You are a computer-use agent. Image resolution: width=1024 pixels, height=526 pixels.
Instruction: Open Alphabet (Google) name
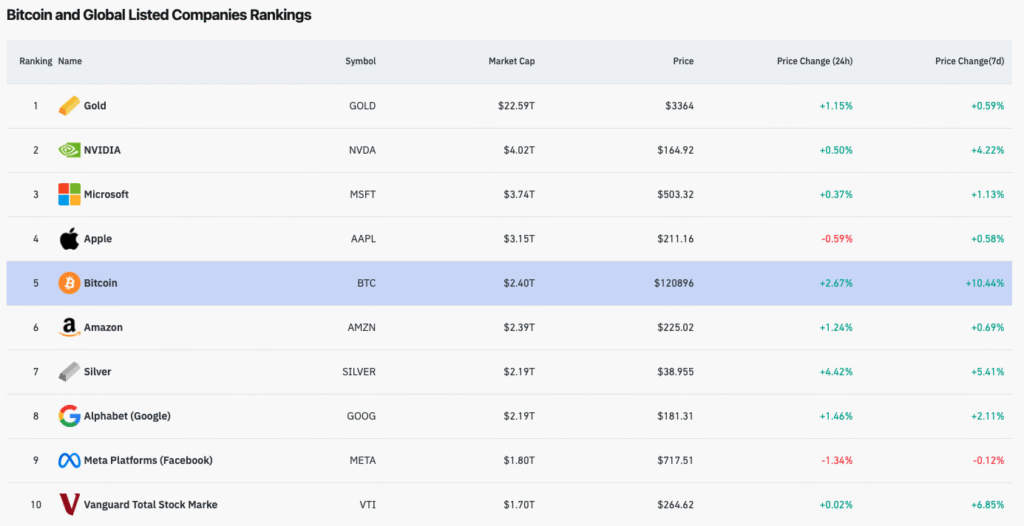tap(127, 416)
